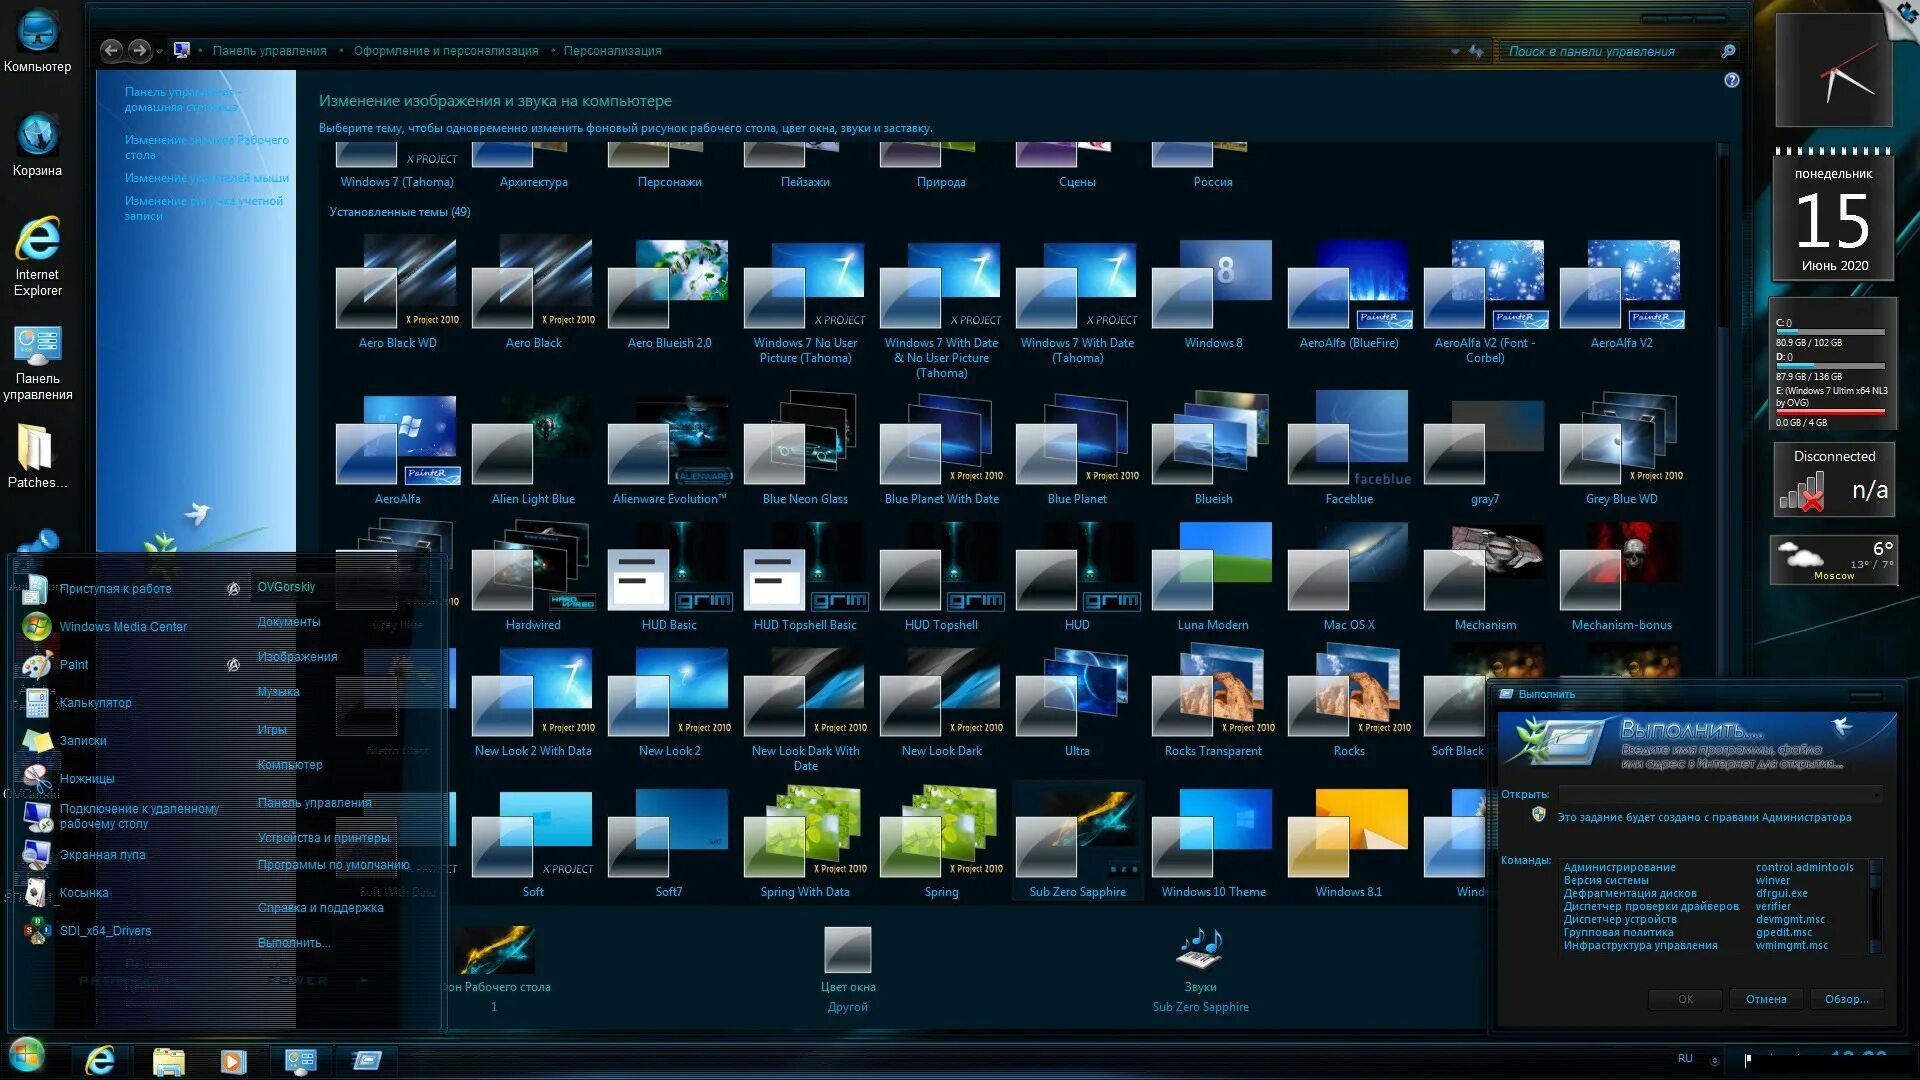Click the help question mark icon
The height and width of the screenshot is (1080, 1920).
1732,80
